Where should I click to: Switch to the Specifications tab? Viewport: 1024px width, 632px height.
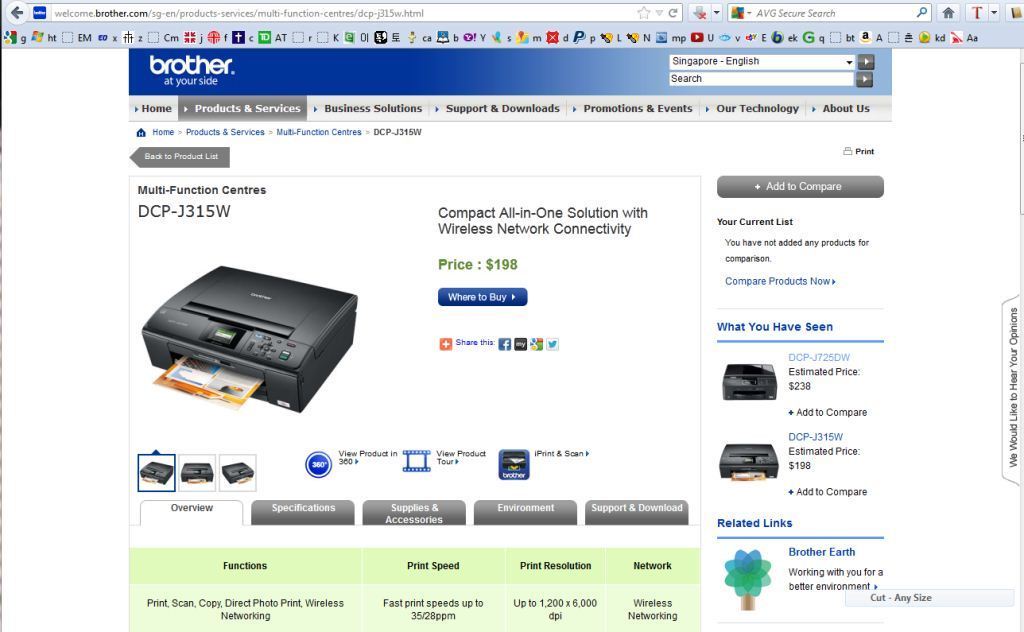pos(303,513)
